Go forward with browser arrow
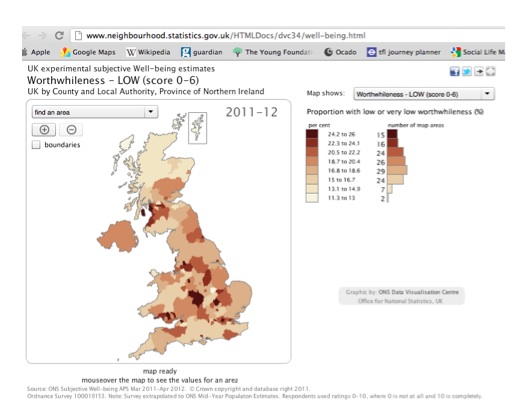The width and height of the screenshot is (518, 418). 42,35
